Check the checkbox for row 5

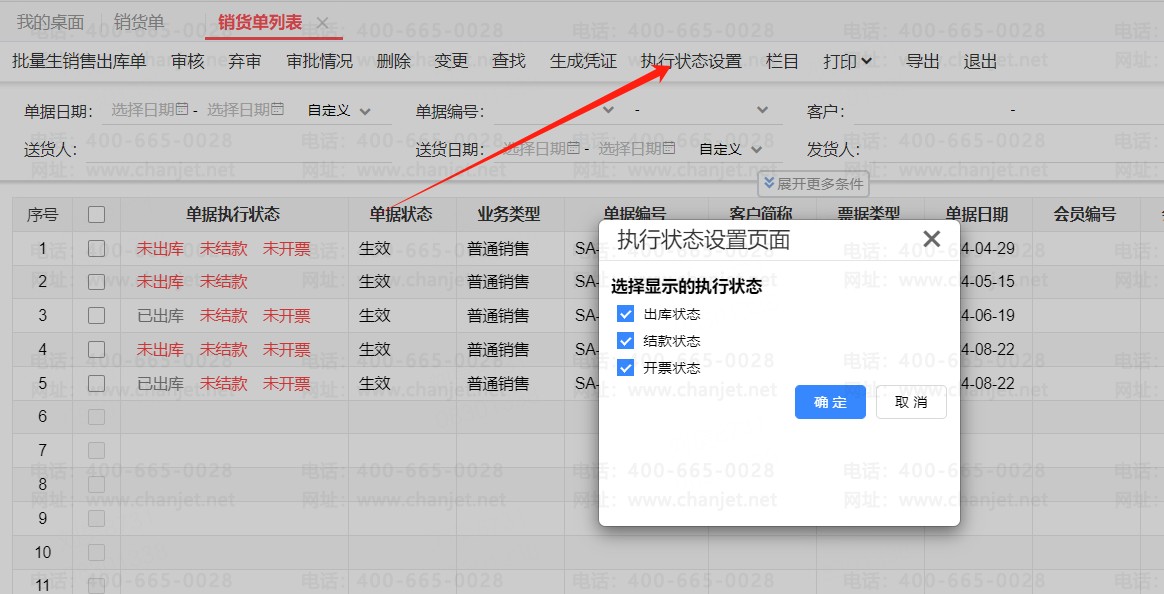97,383
